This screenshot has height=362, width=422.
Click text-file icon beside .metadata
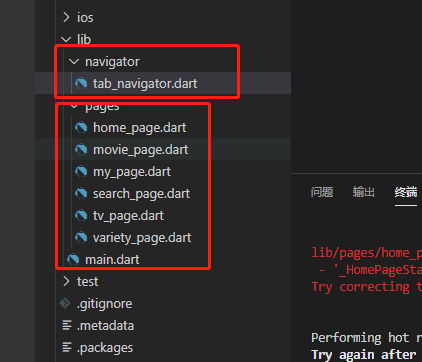[67, 325]
